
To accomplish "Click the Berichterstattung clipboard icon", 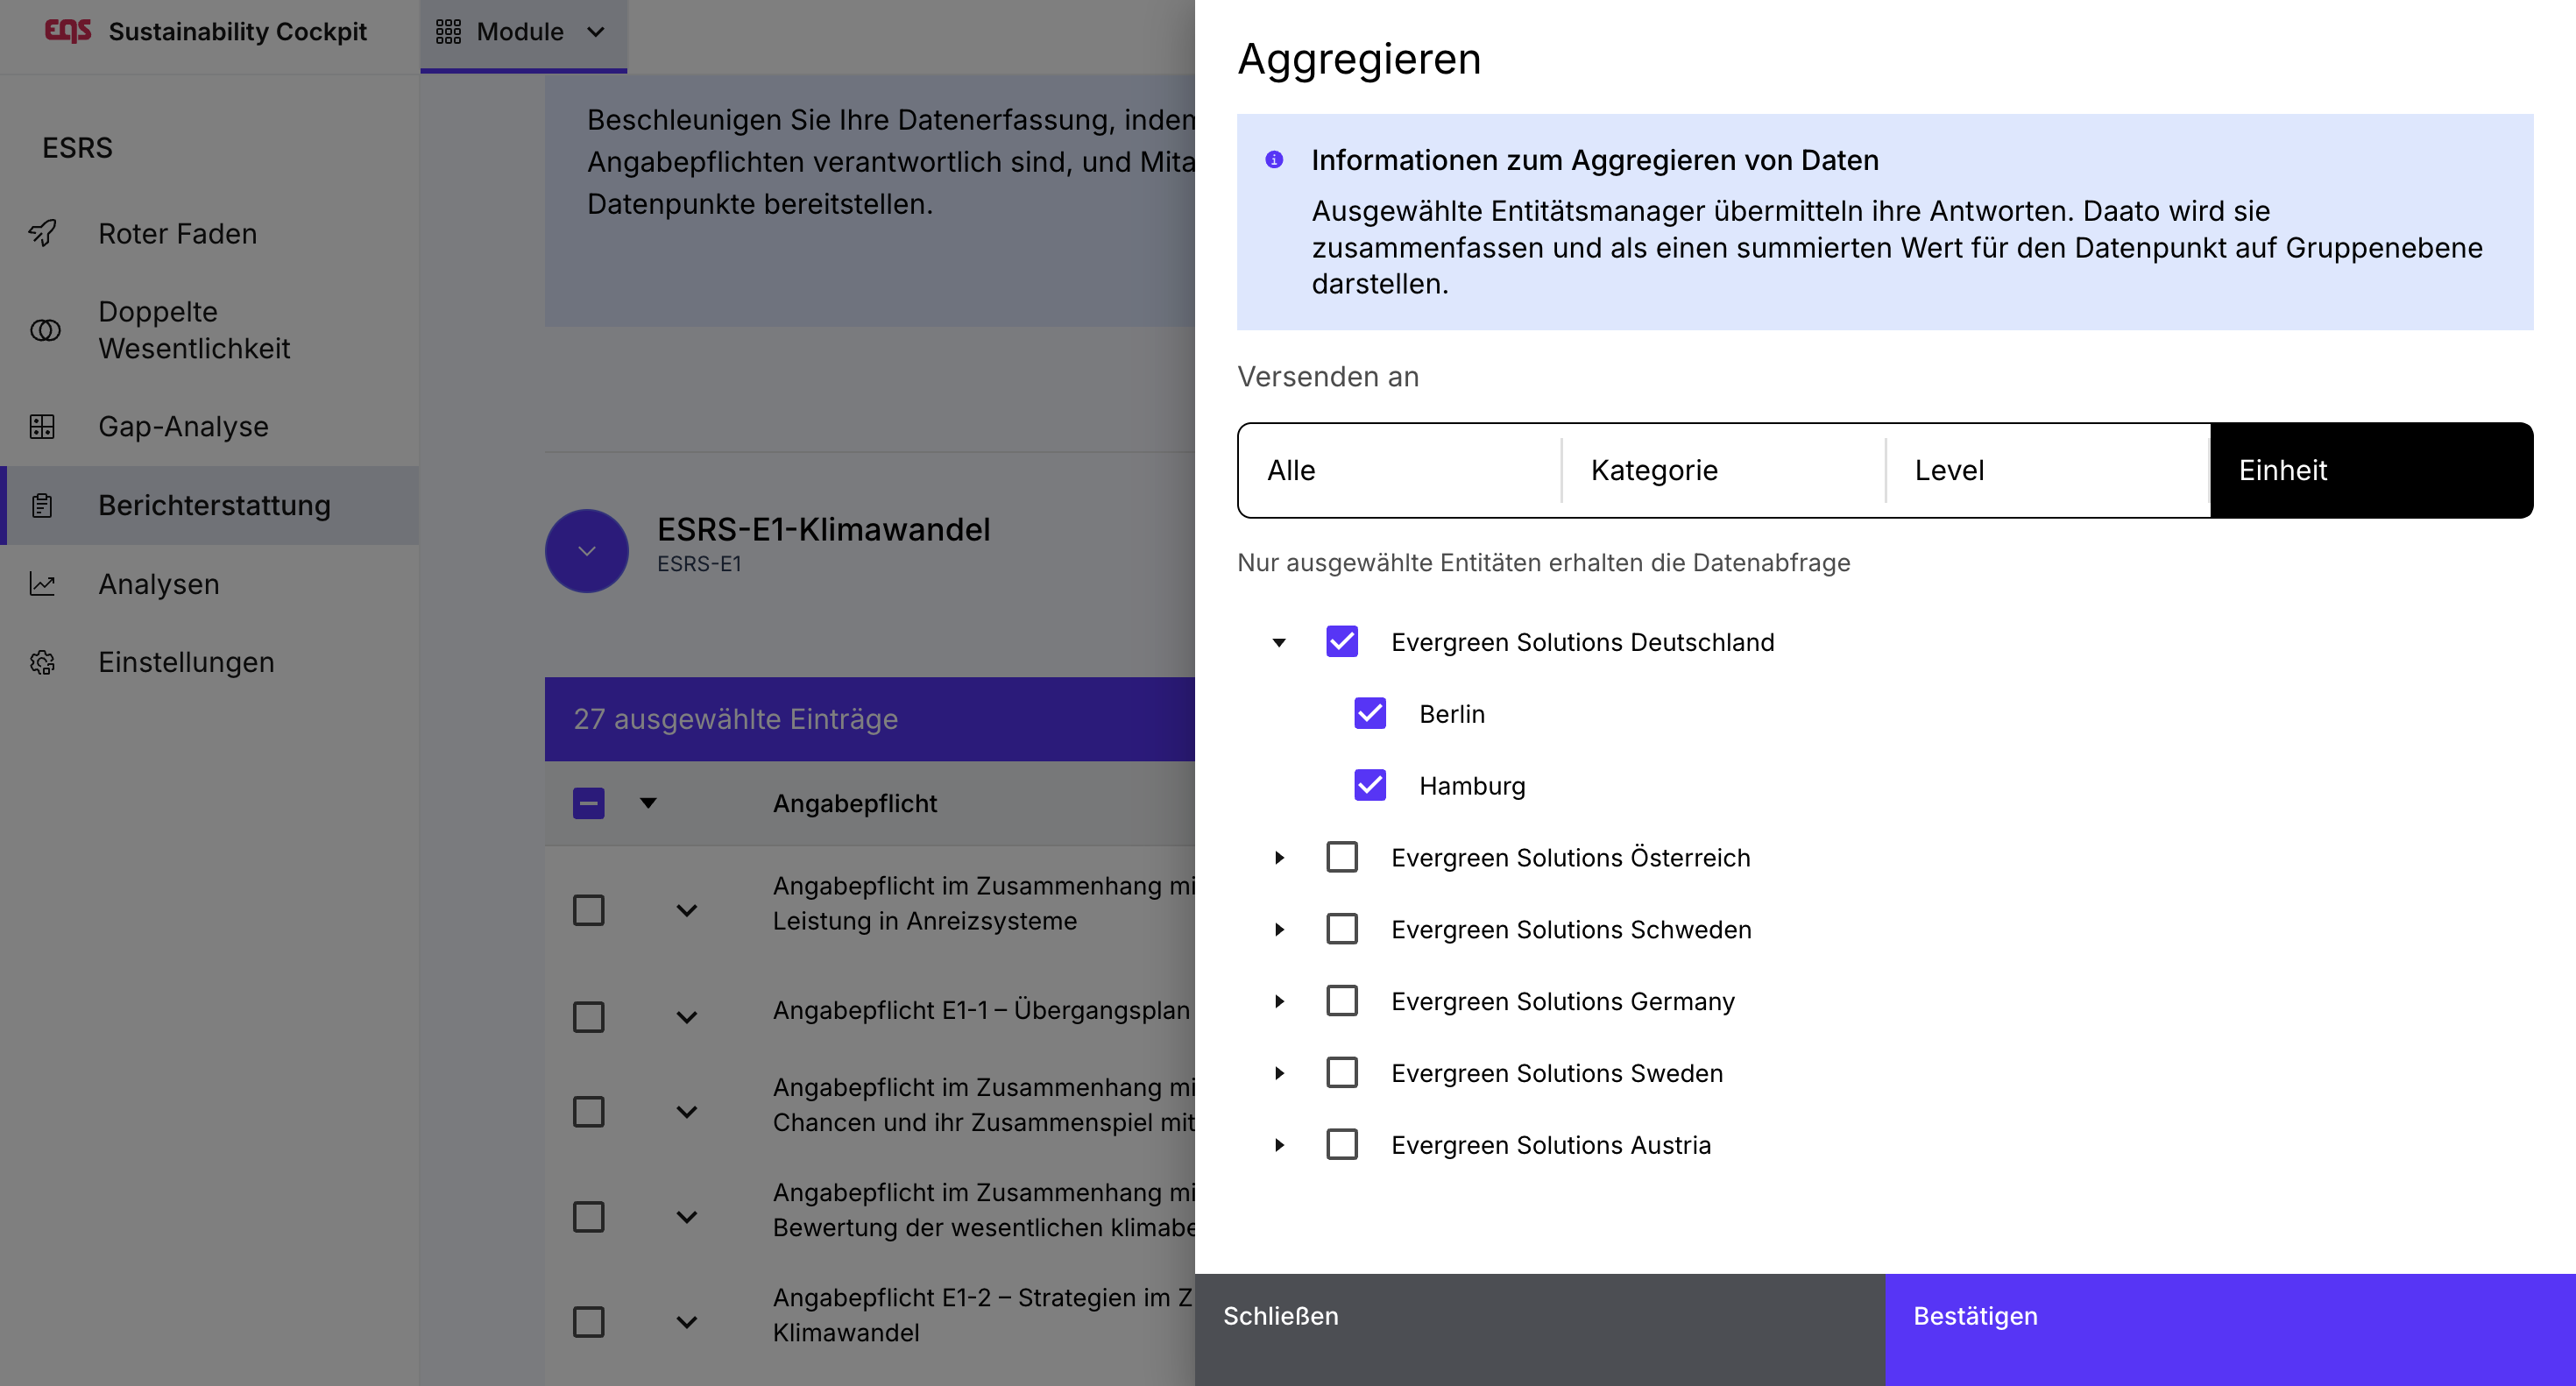I will click(42, 506).
